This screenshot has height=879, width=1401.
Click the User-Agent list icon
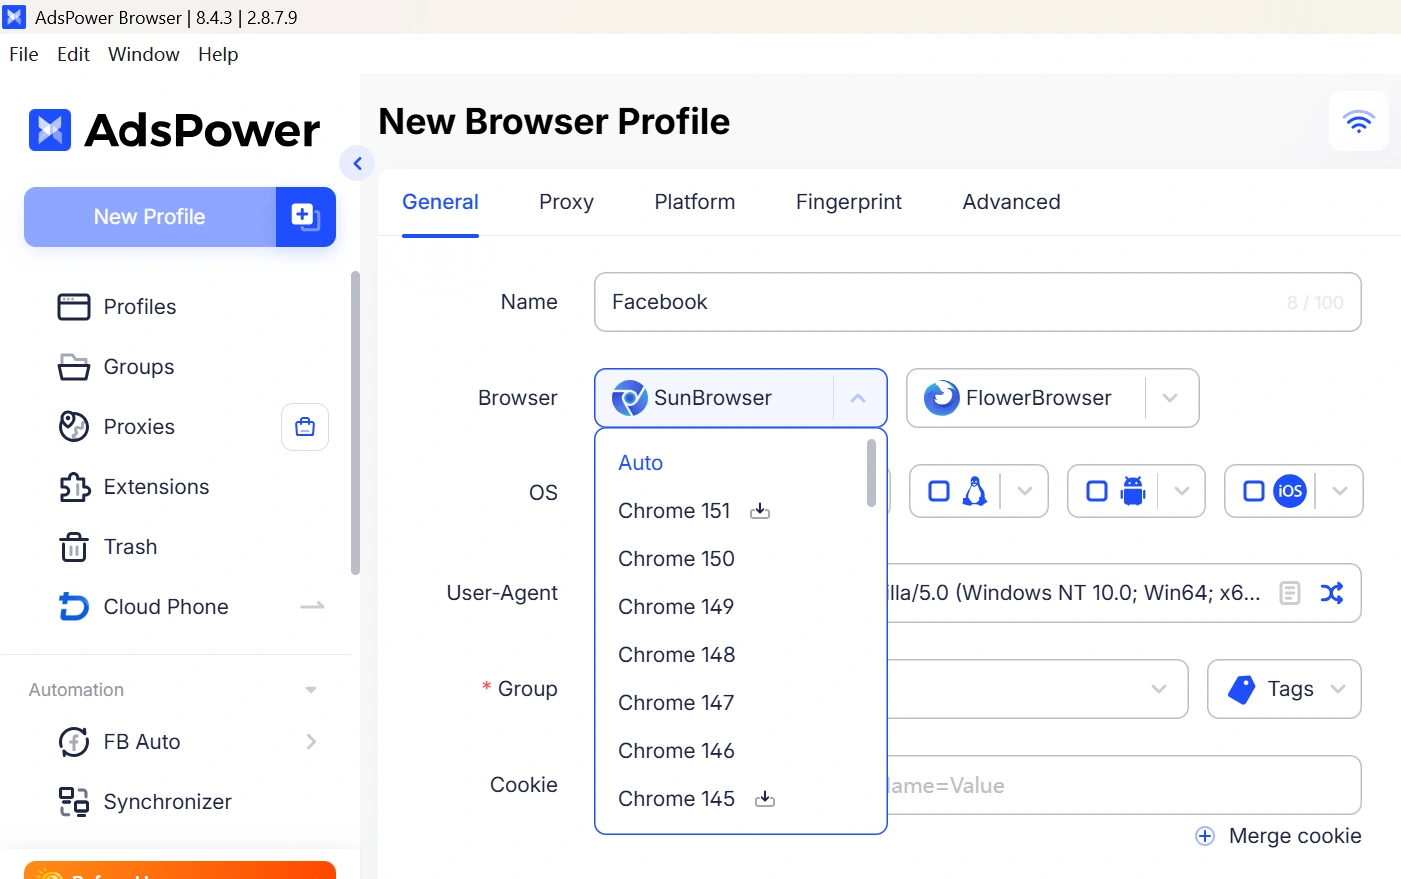(1290, 593)
